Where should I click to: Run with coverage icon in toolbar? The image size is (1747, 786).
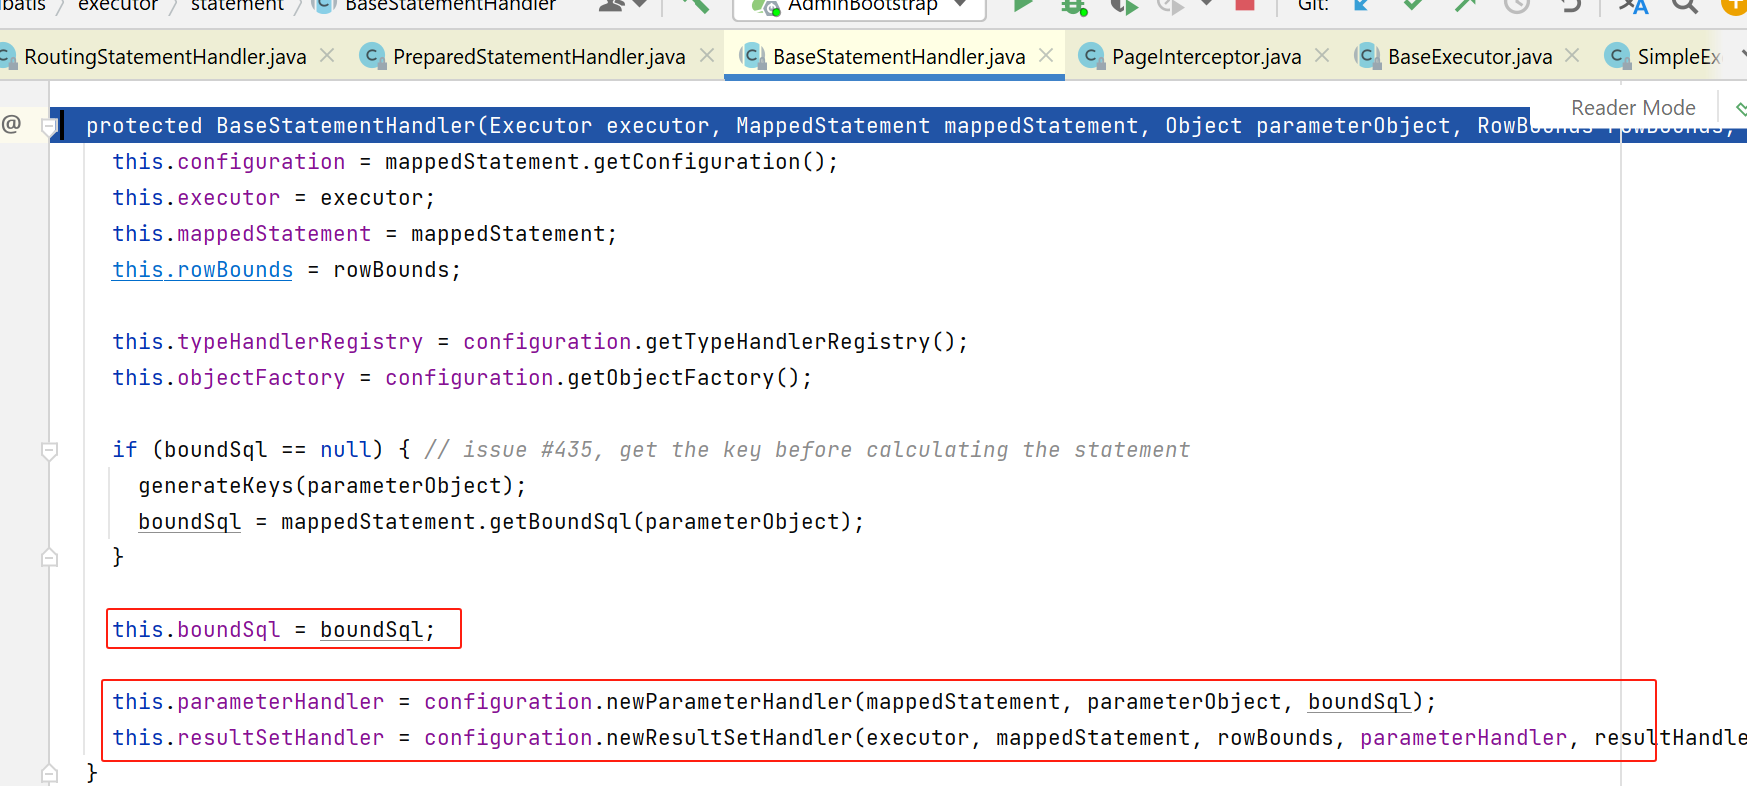1124,6
